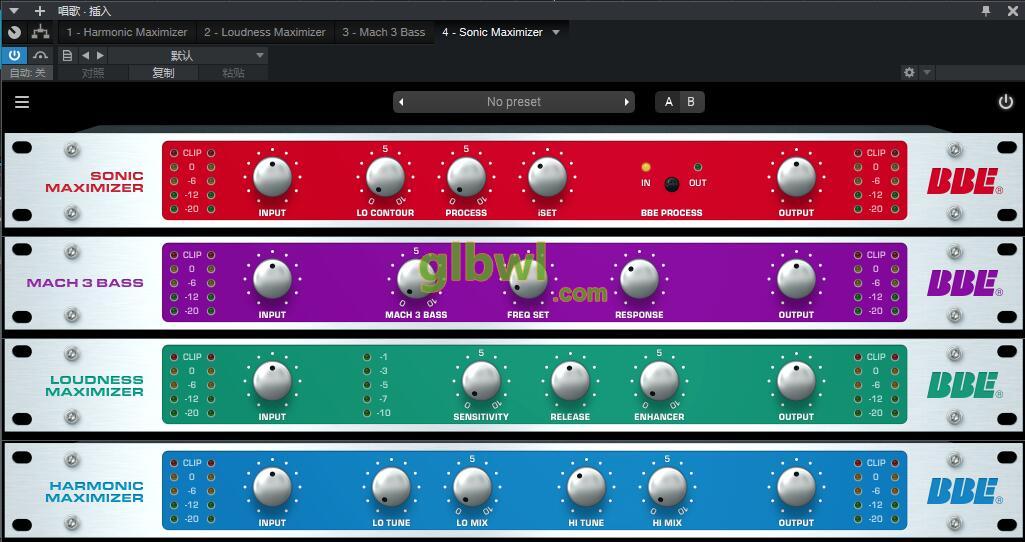Click the FREQ SET knob
This screenshot has width=1025, height=542.
click(528, 279)
